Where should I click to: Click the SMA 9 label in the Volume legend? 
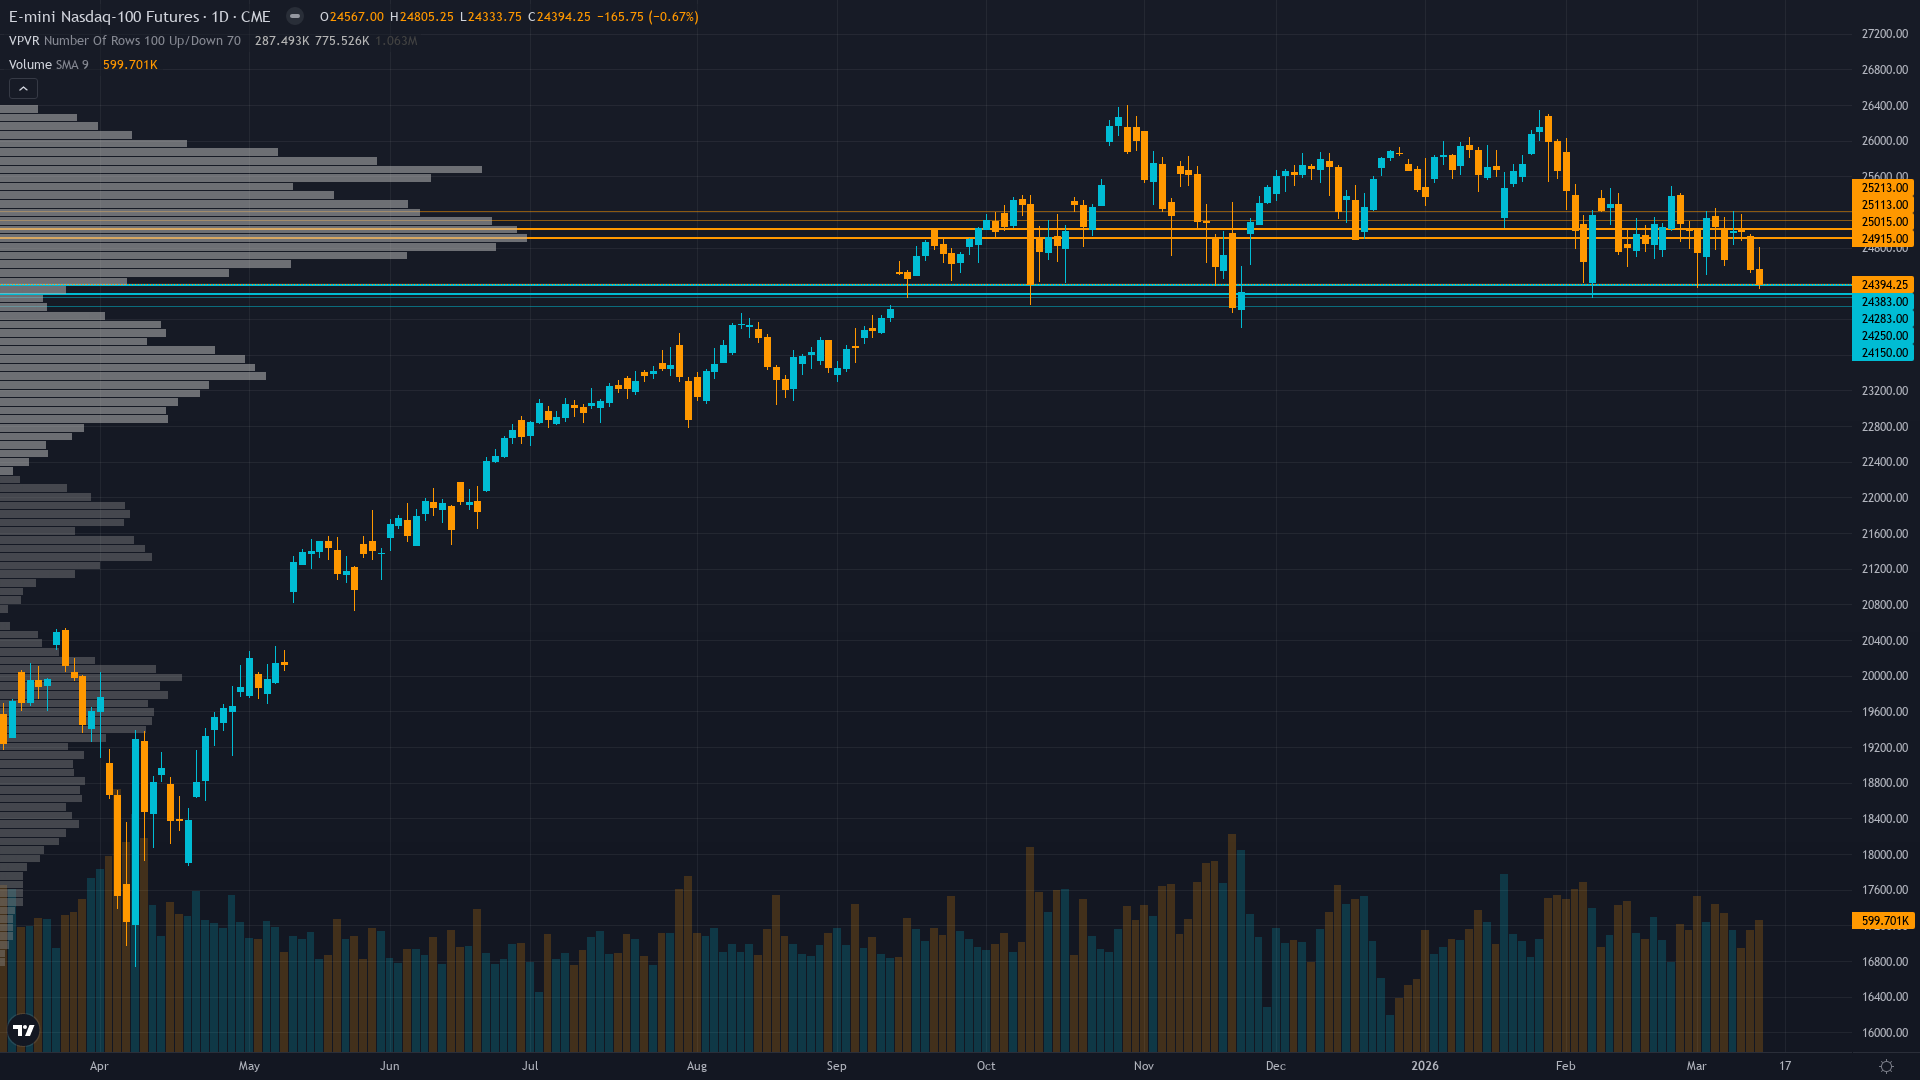71,64
